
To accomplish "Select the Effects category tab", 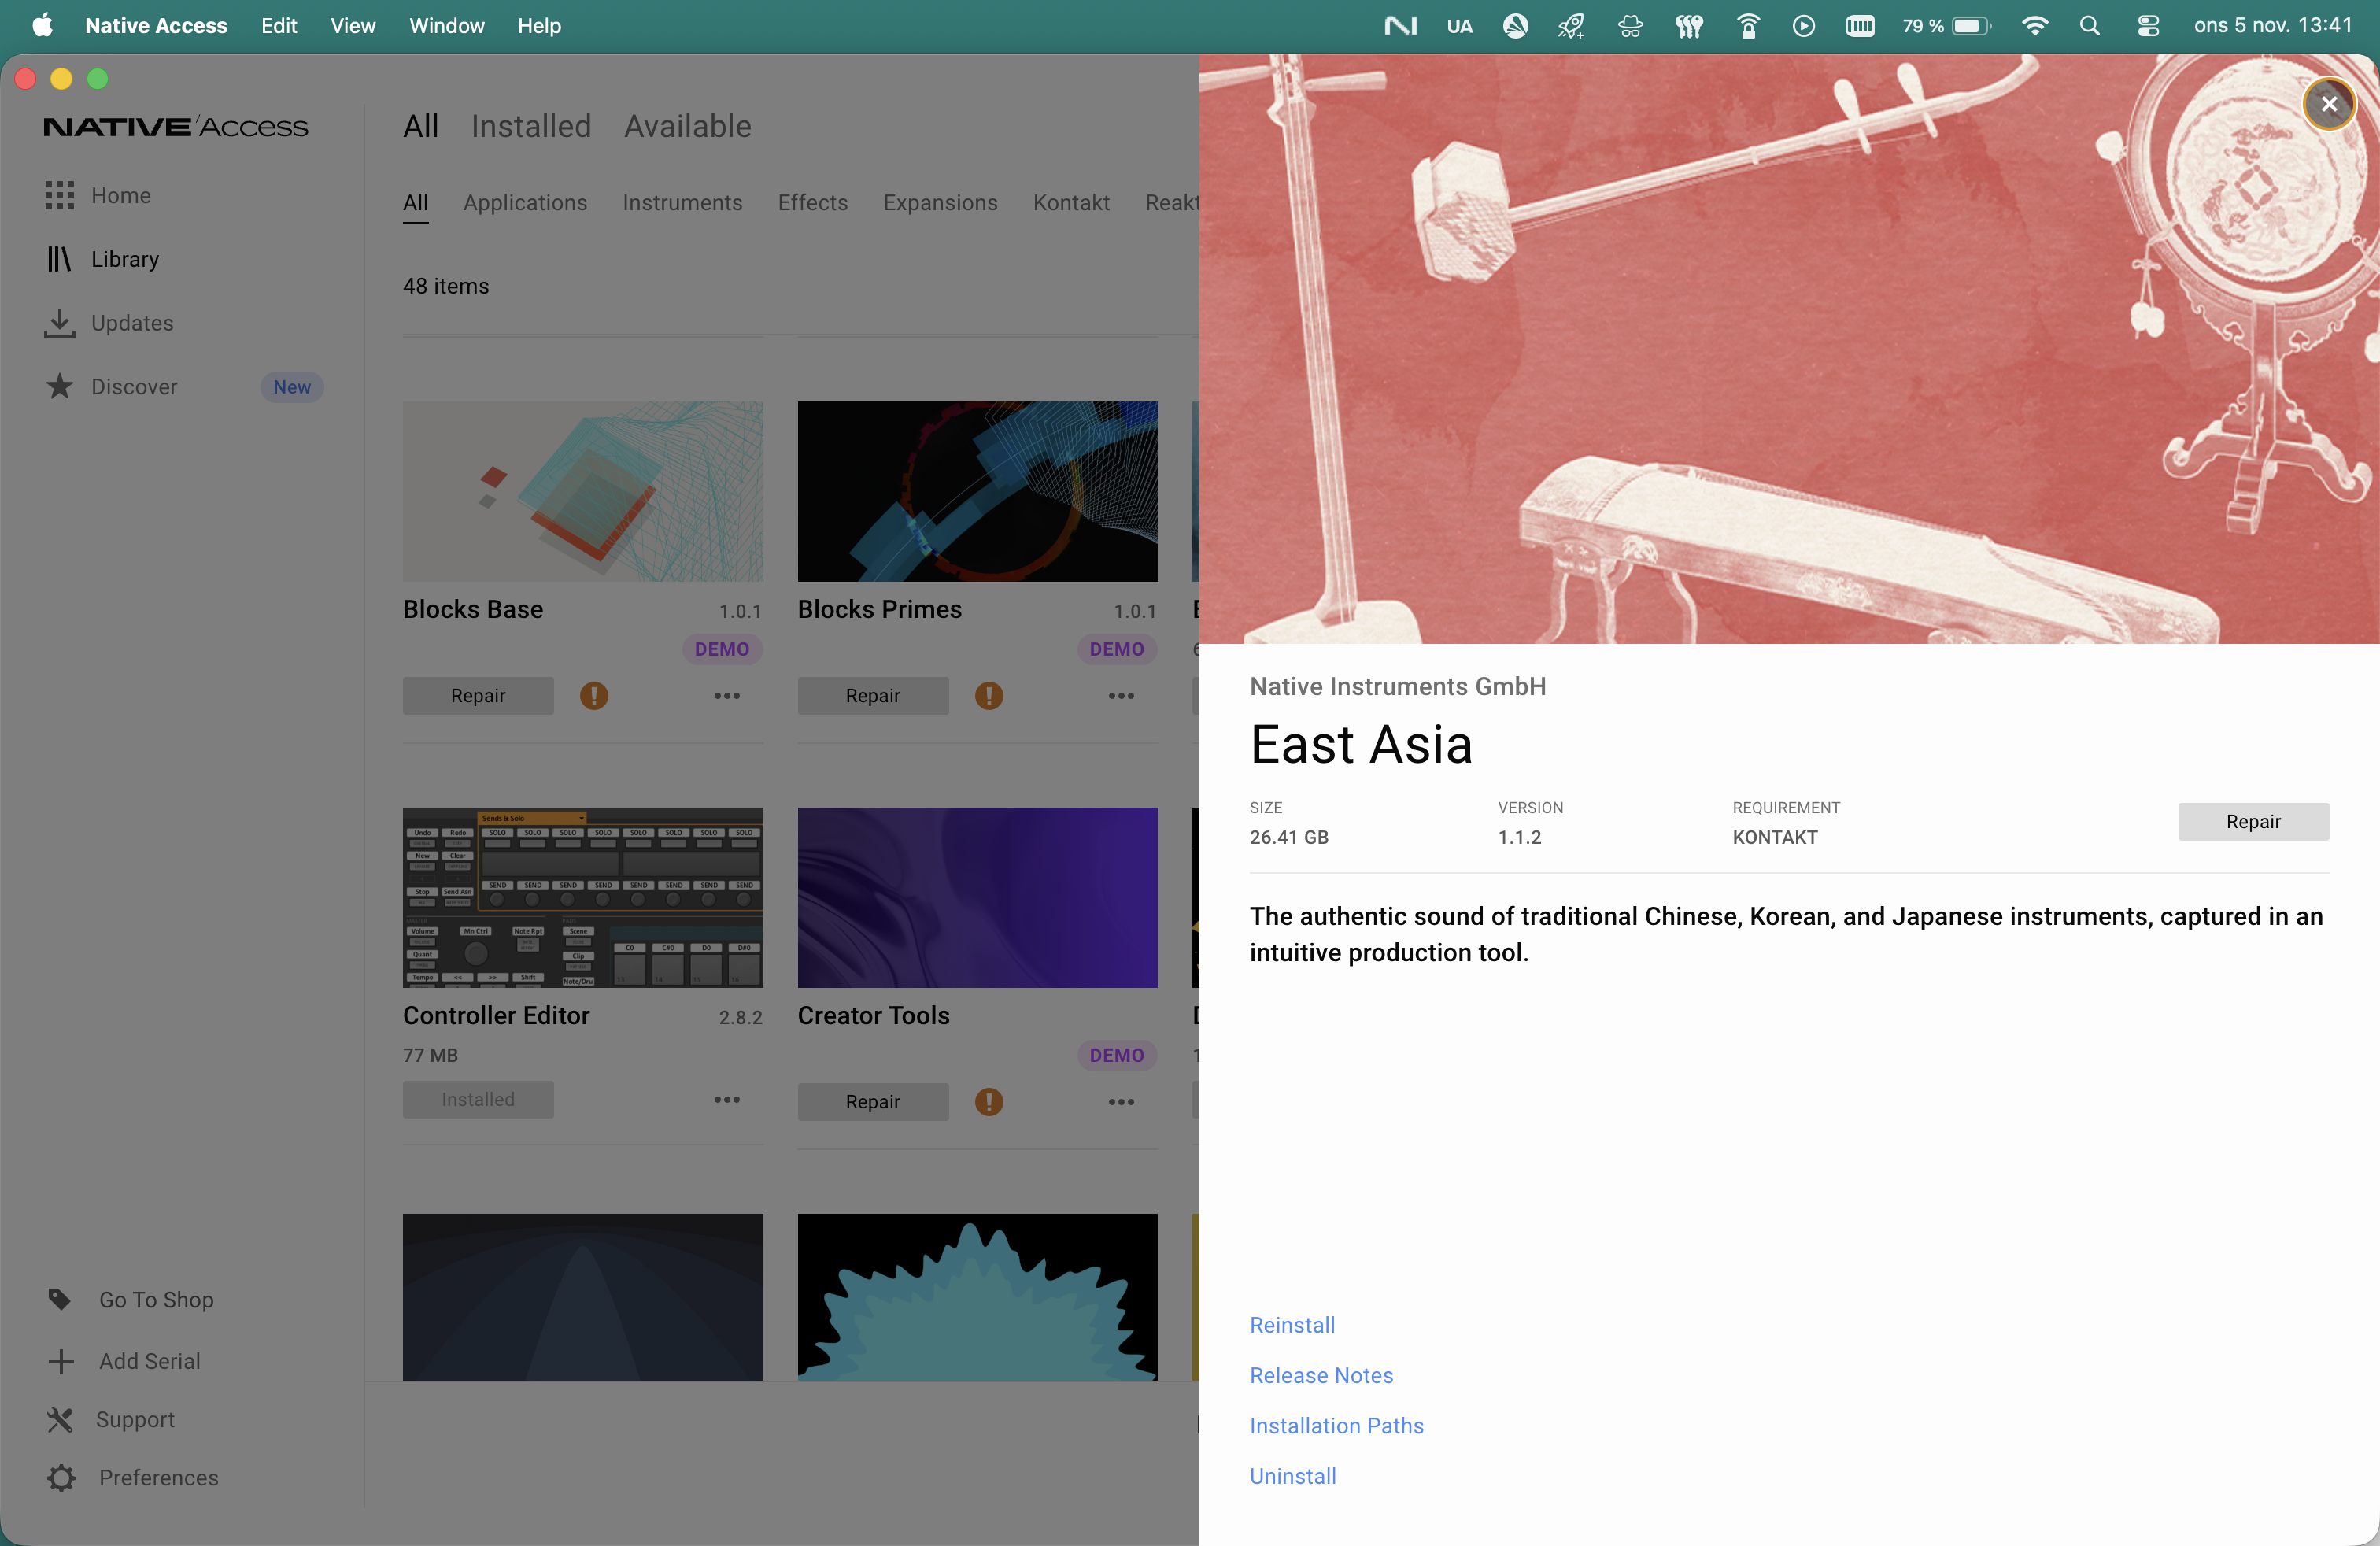I will tap(812, 202).
